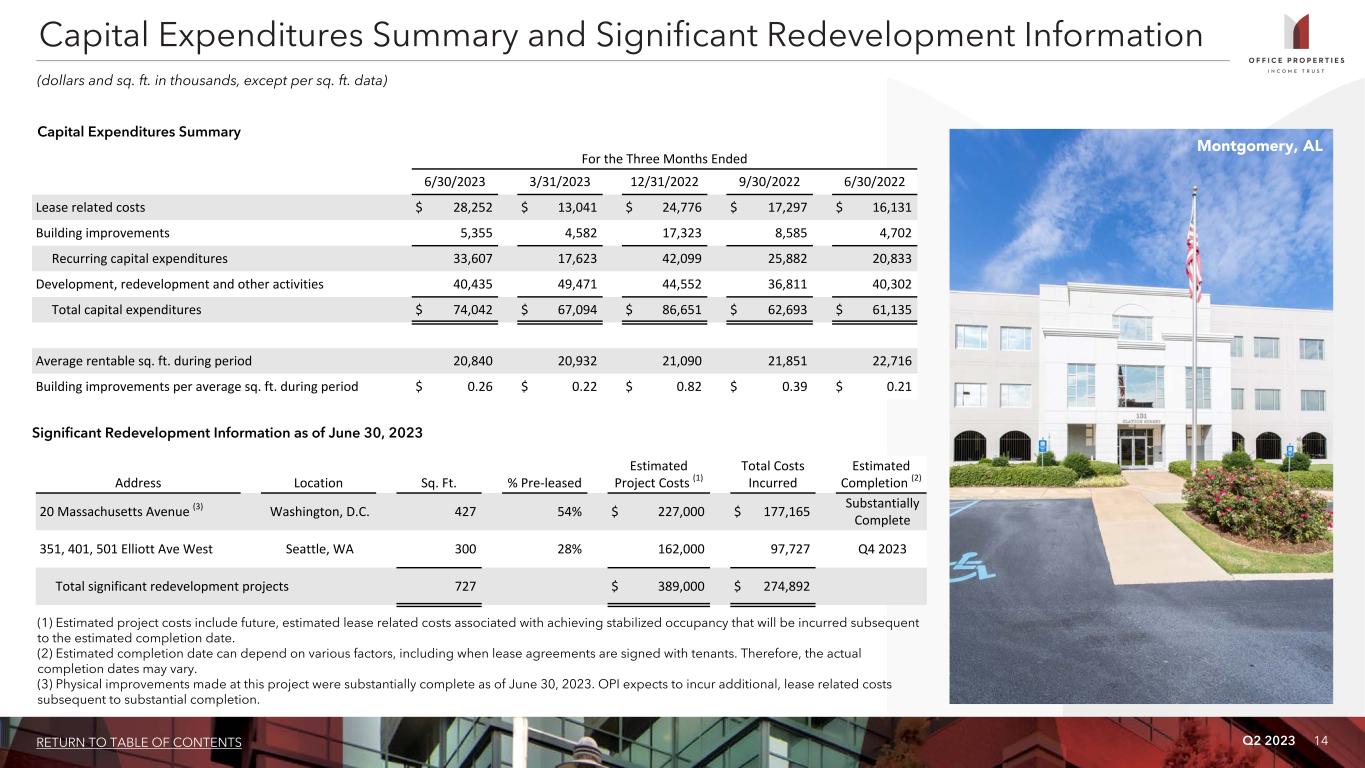
Task: Click the 20 Massachusetts Avenue address
Action: 113,512
